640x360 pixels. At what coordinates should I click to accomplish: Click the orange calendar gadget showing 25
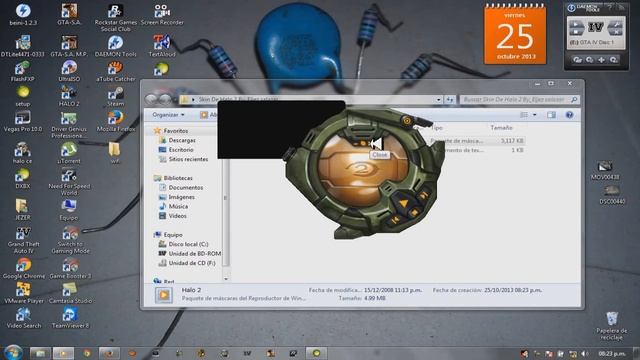coord(515,34)
